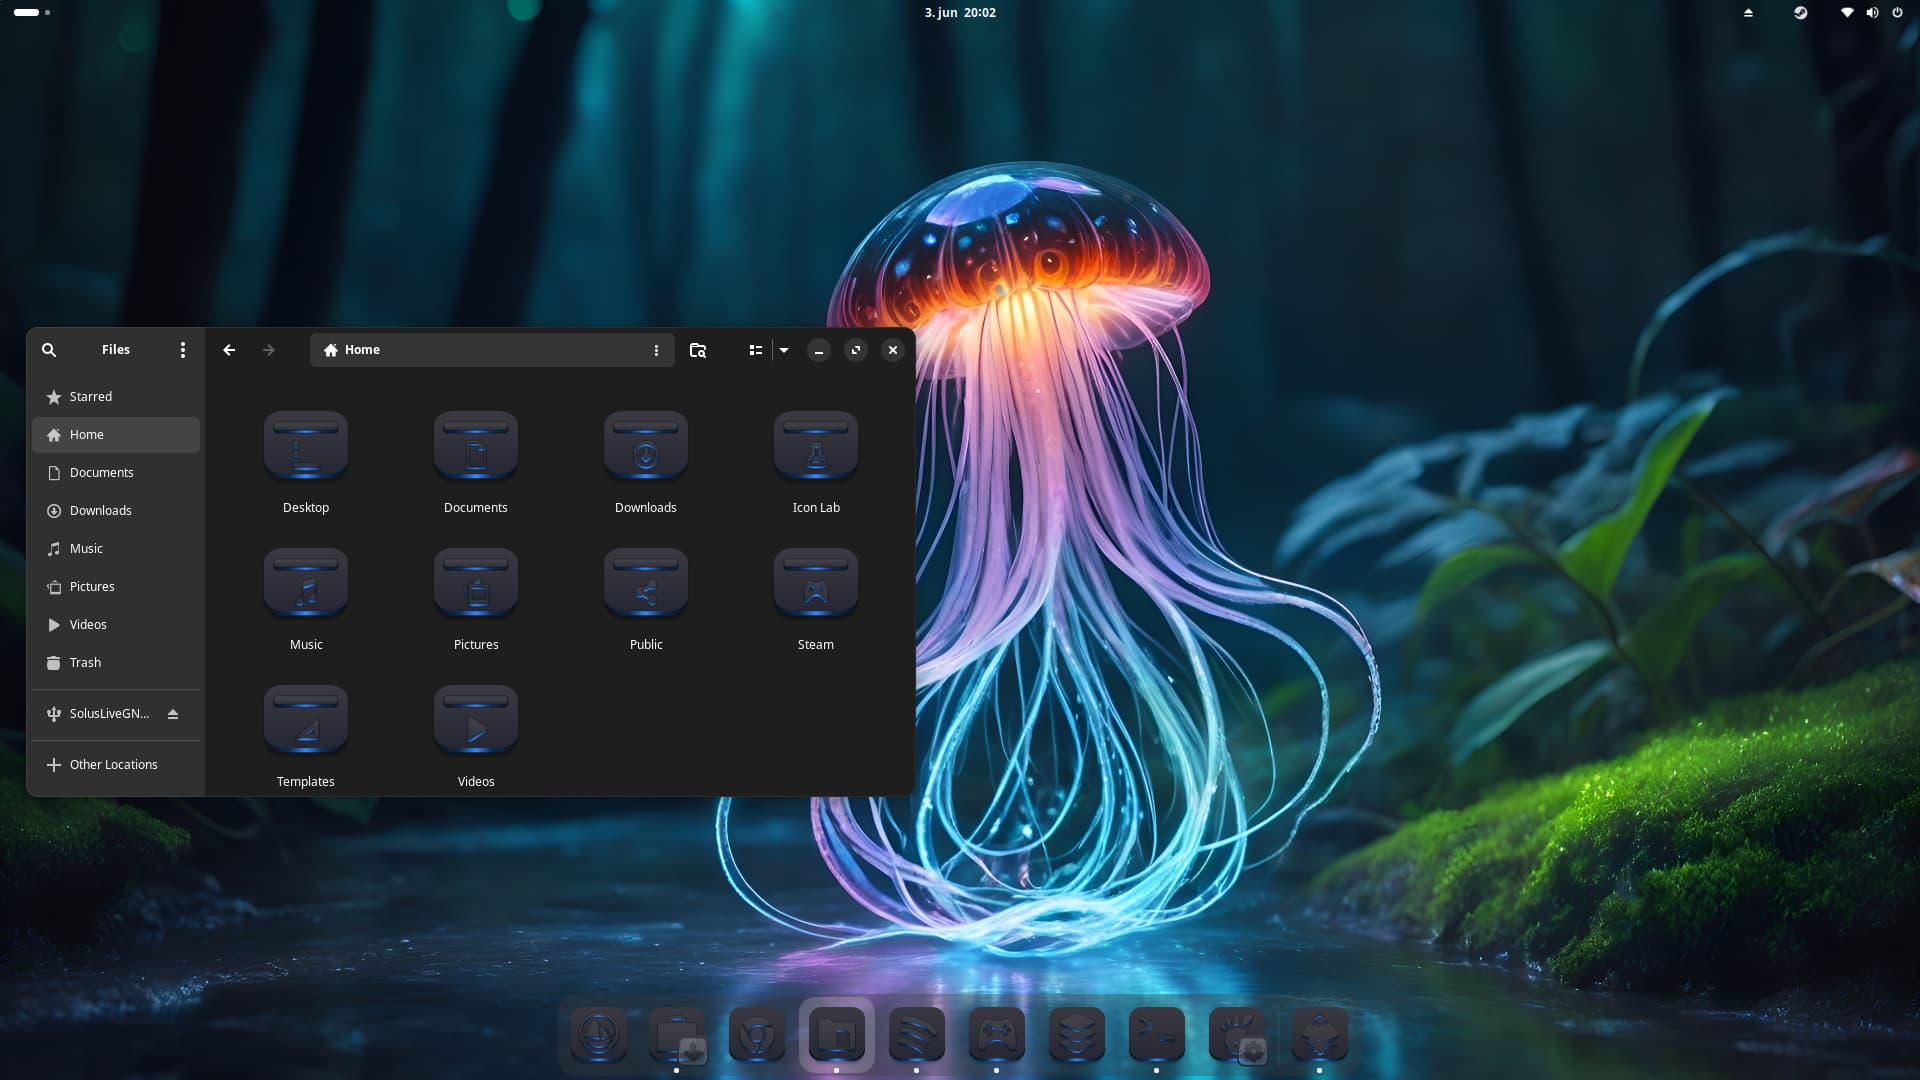
Task: Click the search-everywhere folder icon in toolbar
Action: pos(698,350)
